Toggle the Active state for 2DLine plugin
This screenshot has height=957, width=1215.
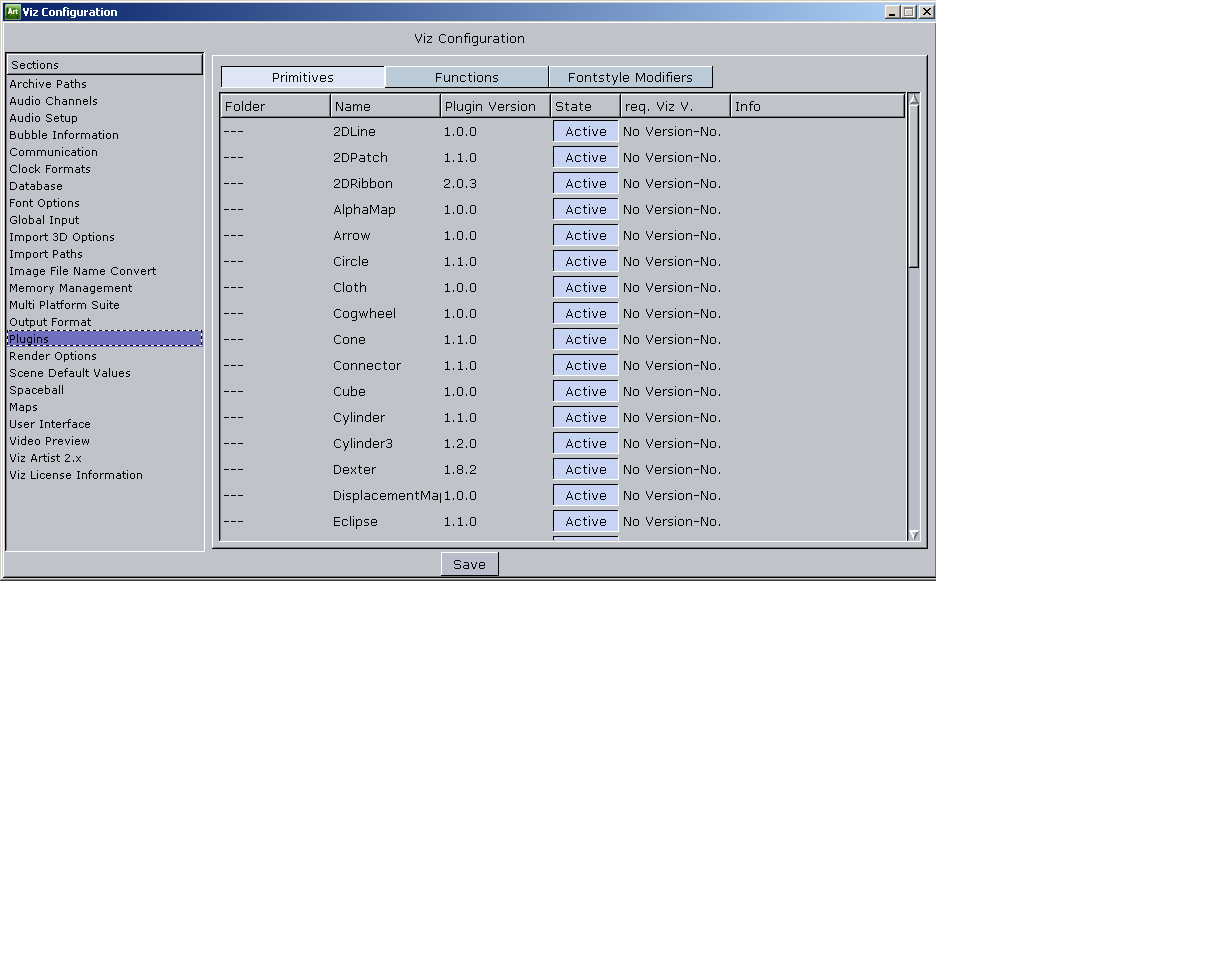pyautogui.click(x=585, y=132)
